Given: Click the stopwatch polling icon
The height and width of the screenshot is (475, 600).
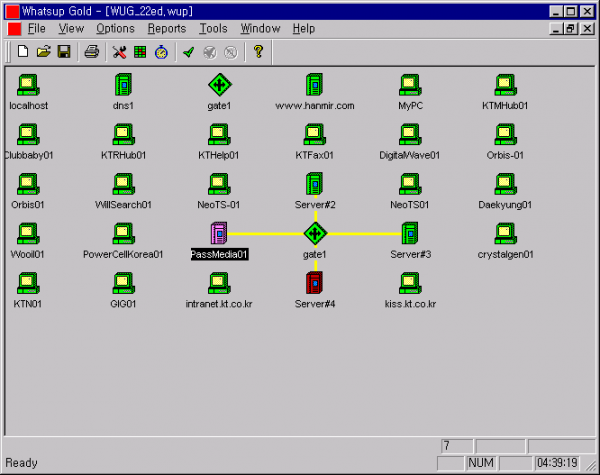Looking at the screenshot, I should pos(161,52).
